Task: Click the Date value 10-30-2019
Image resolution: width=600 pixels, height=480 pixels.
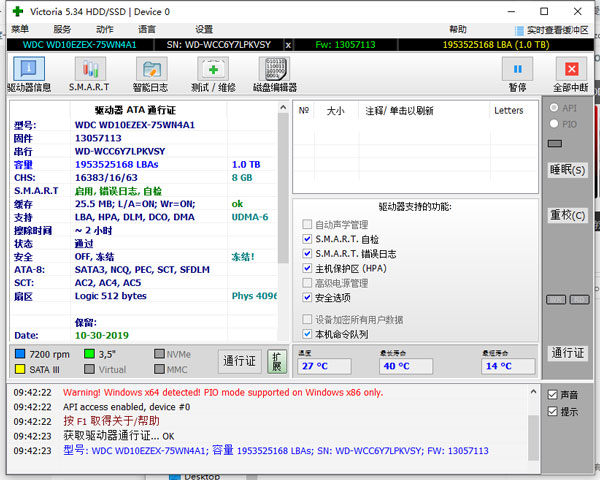Action: (x=102, y=335)
